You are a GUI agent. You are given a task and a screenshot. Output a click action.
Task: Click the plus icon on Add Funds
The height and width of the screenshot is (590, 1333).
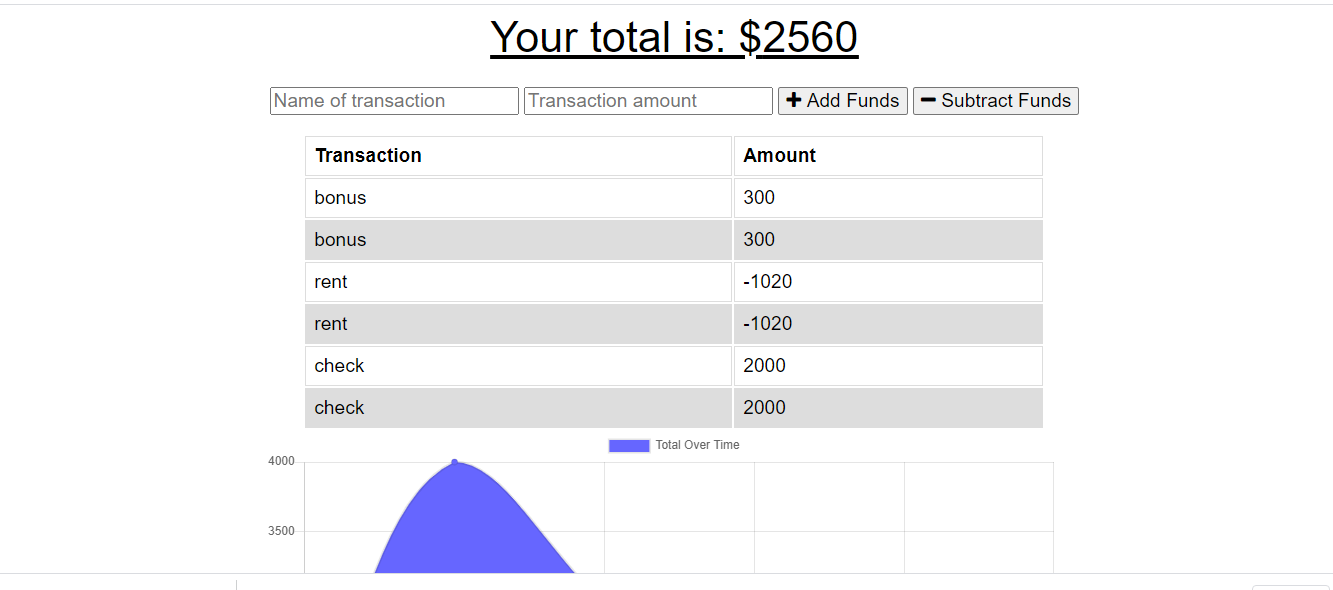(795, 100)
